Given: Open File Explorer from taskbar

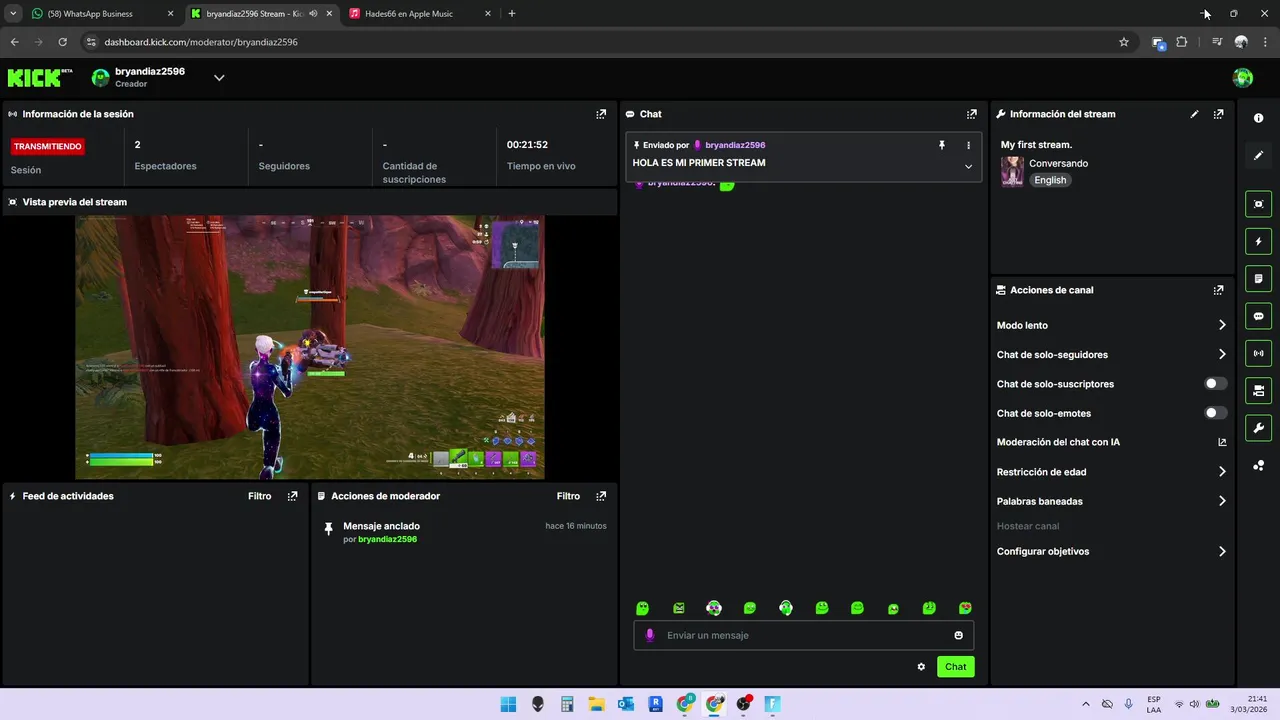Looking at the screenshot, I should coord(596,704).
